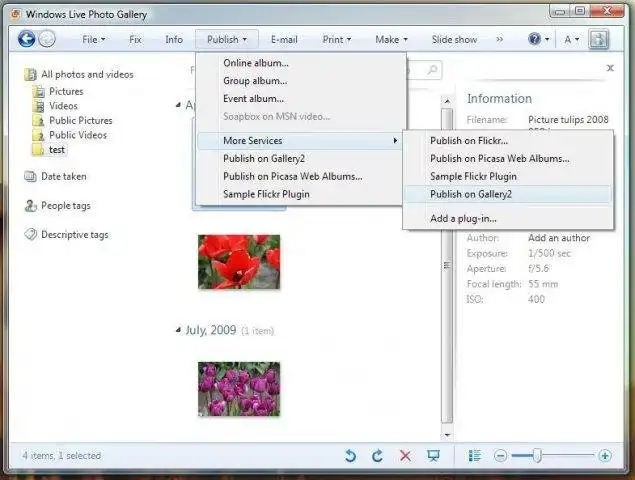Click the greyed Forward navigation button
This screenshot has width=635, height=480.
[47, 39]
